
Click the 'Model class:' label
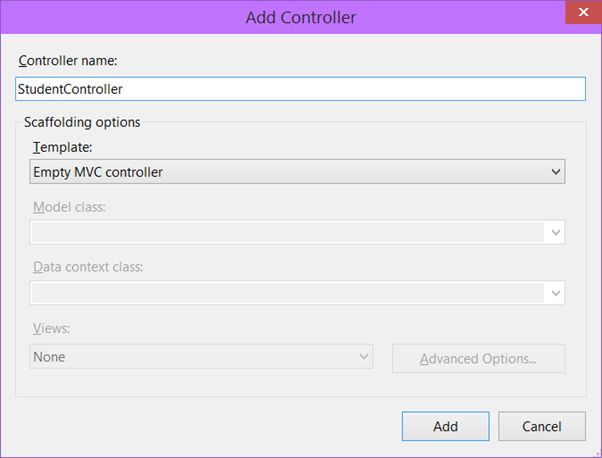click(x=69, y=207)
